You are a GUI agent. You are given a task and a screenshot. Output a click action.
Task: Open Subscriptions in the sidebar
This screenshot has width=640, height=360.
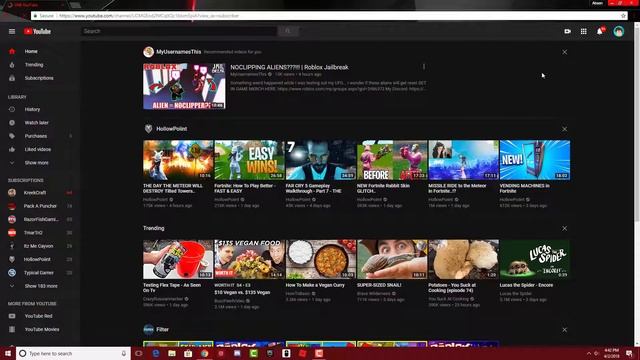coord(40,78)
